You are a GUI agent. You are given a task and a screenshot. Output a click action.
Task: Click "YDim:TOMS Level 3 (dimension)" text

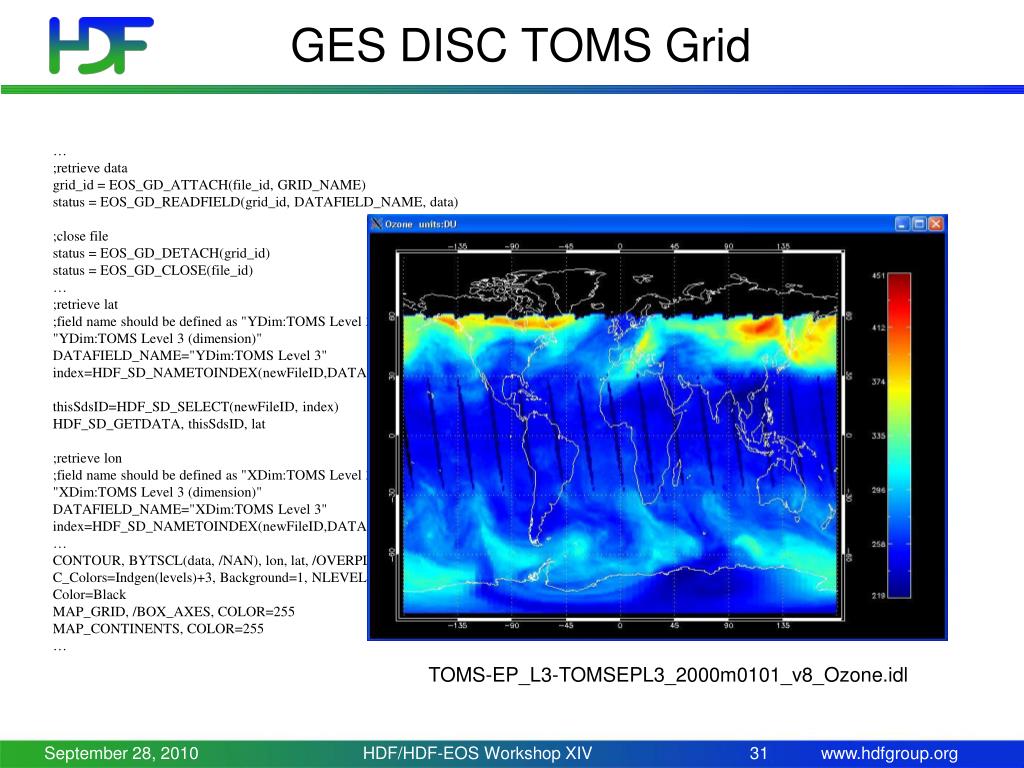point(157,338)
